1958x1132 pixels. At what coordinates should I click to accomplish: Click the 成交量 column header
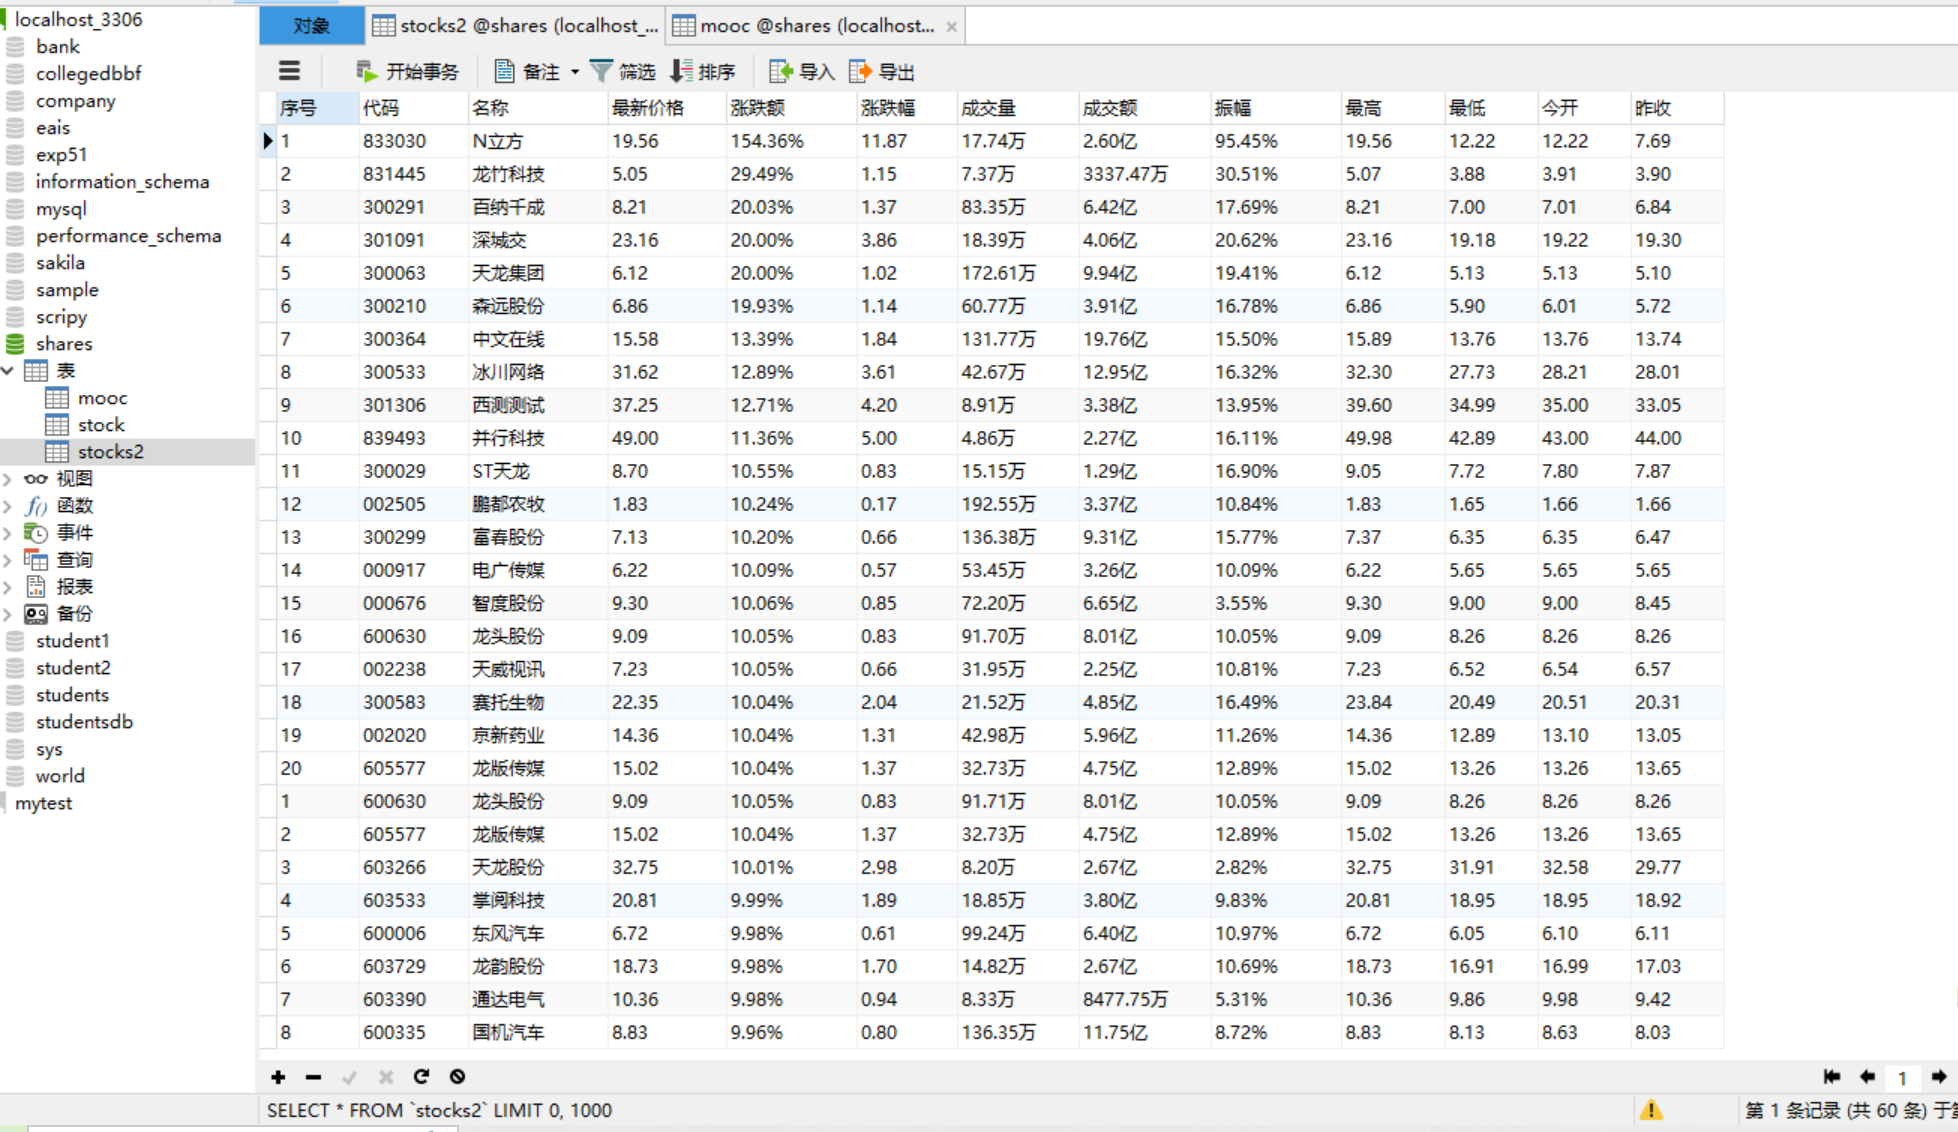point(1018,108)
